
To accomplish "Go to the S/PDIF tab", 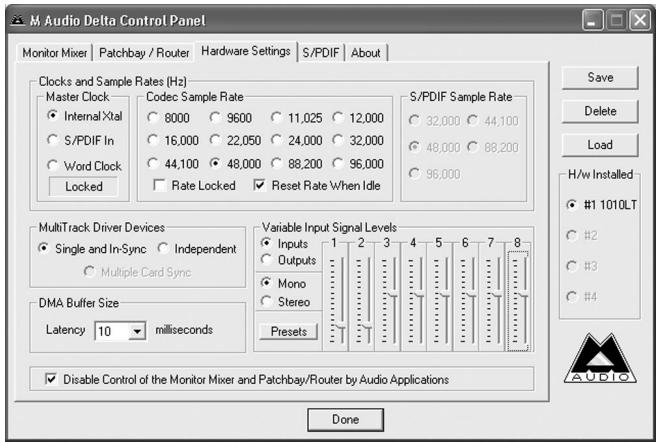I will tap(321, 53).
